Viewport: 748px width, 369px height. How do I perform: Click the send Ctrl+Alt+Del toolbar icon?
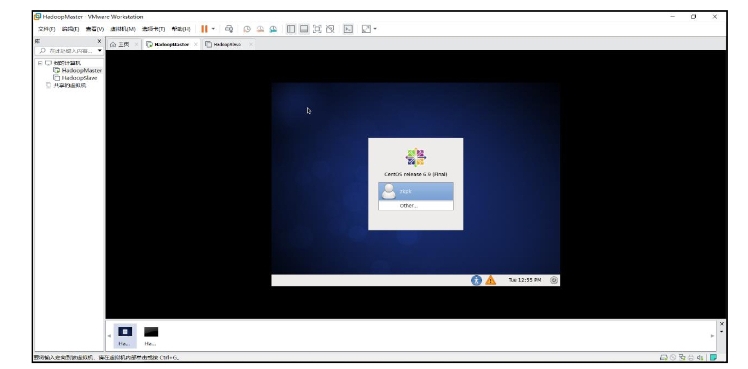229,29
